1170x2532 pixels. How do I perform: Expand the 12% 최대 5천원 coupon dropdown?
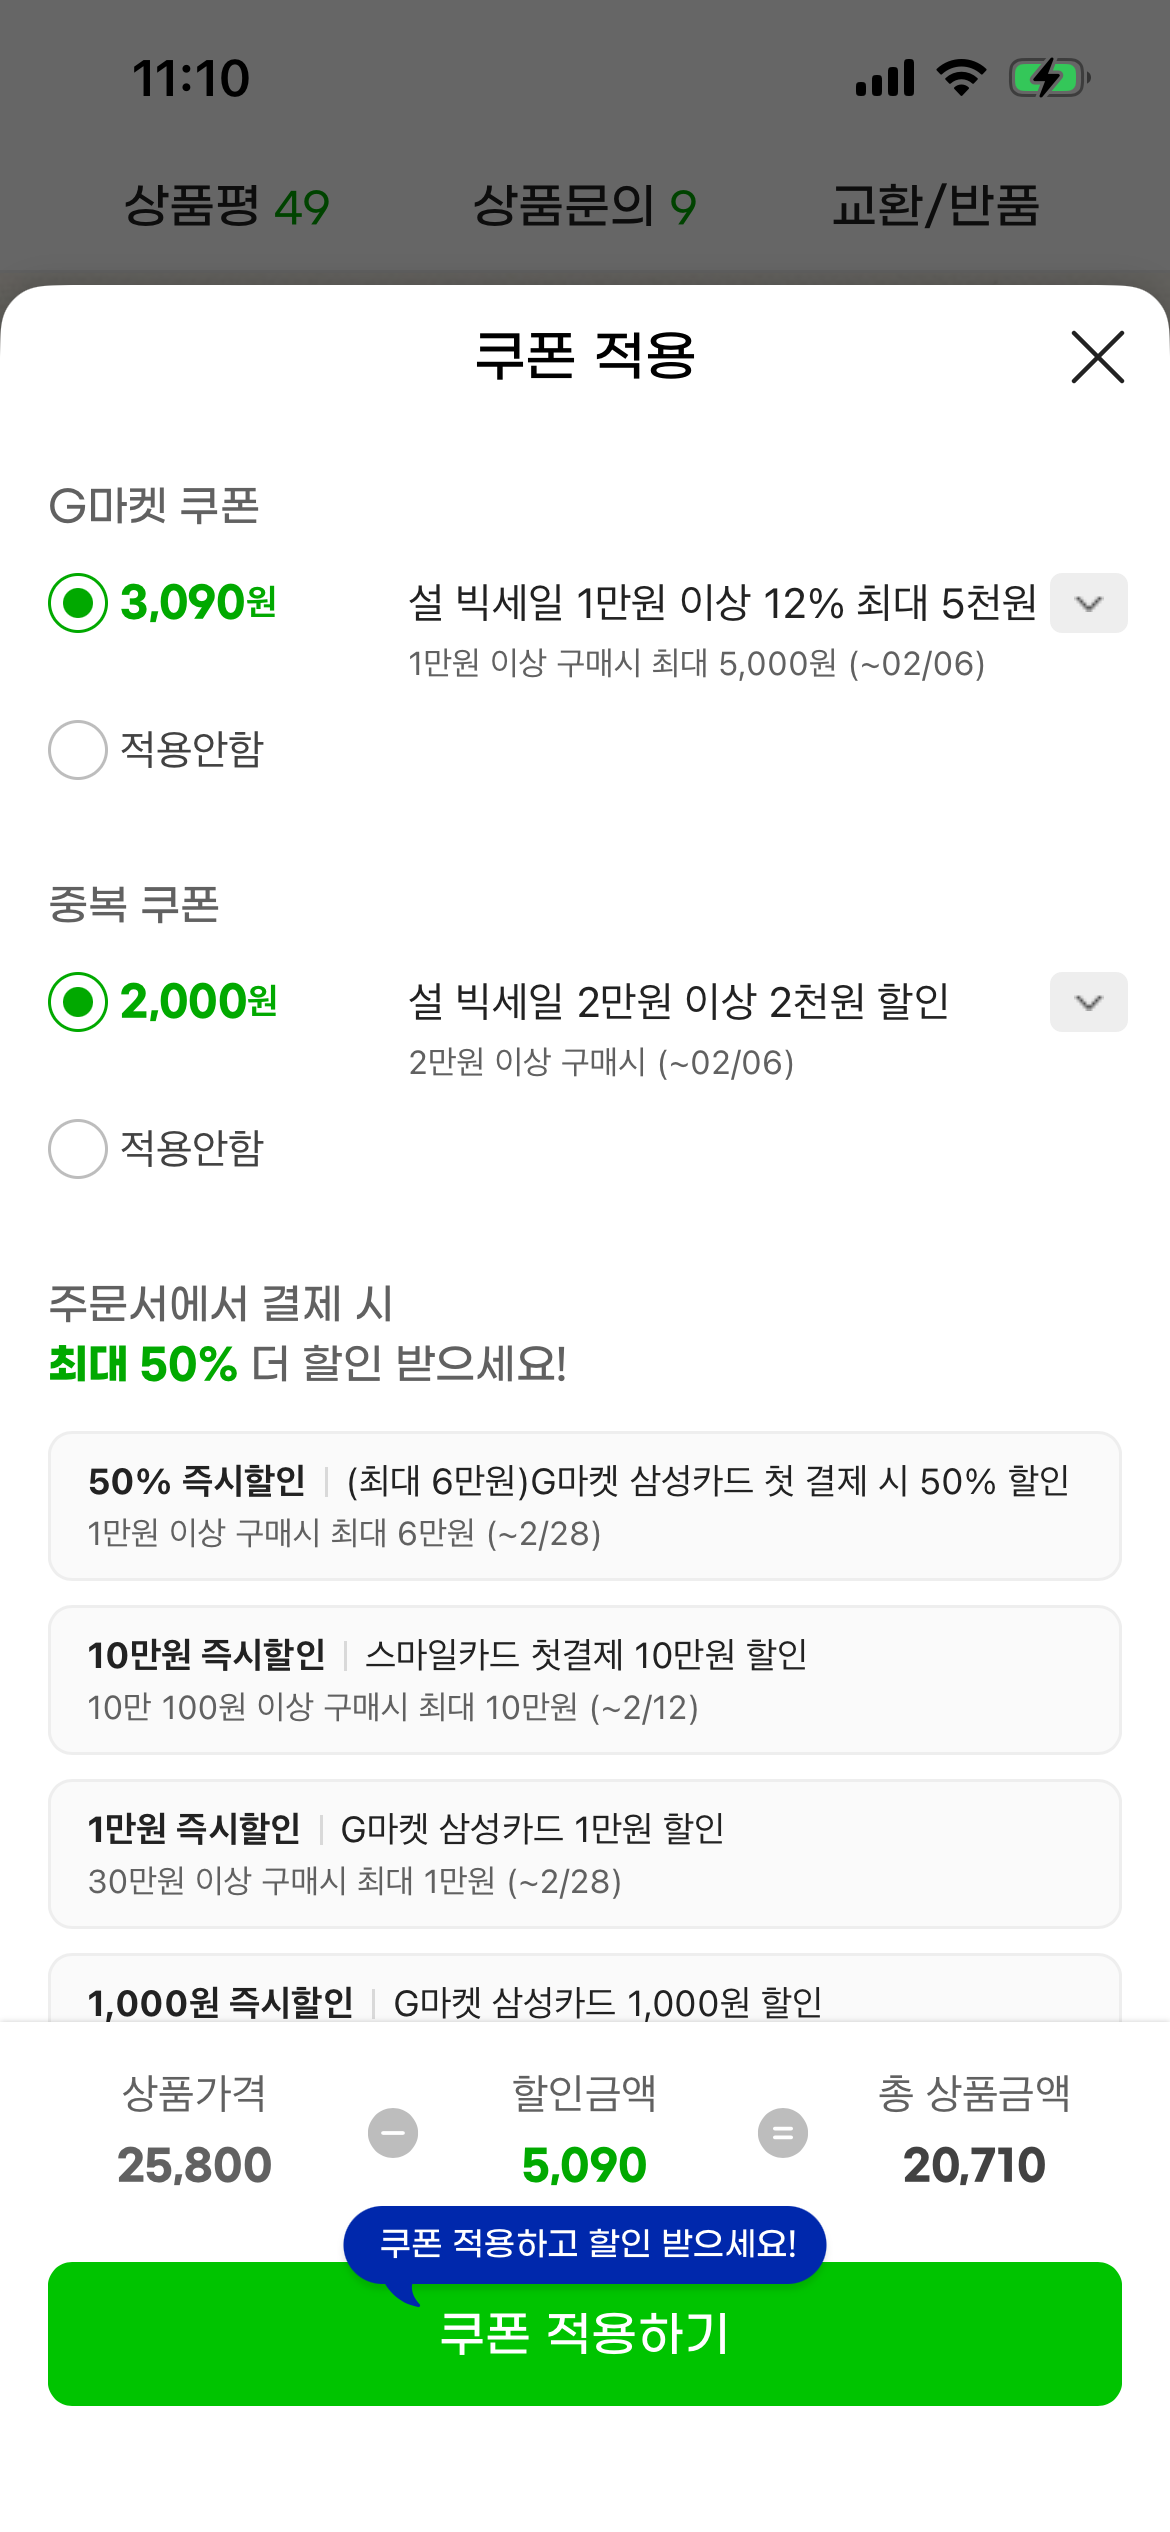pyautogui.click(x=1088, y=603)
